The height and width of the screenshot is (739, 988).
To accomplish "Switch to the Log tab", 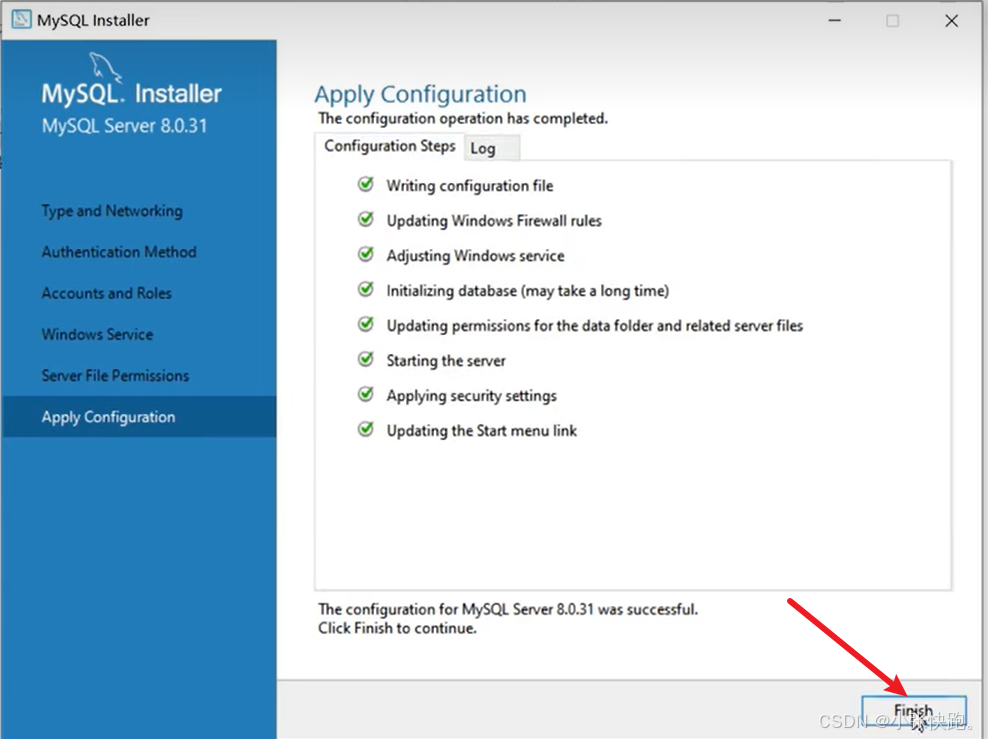I will pyautogui.click(x=493, y=149).
